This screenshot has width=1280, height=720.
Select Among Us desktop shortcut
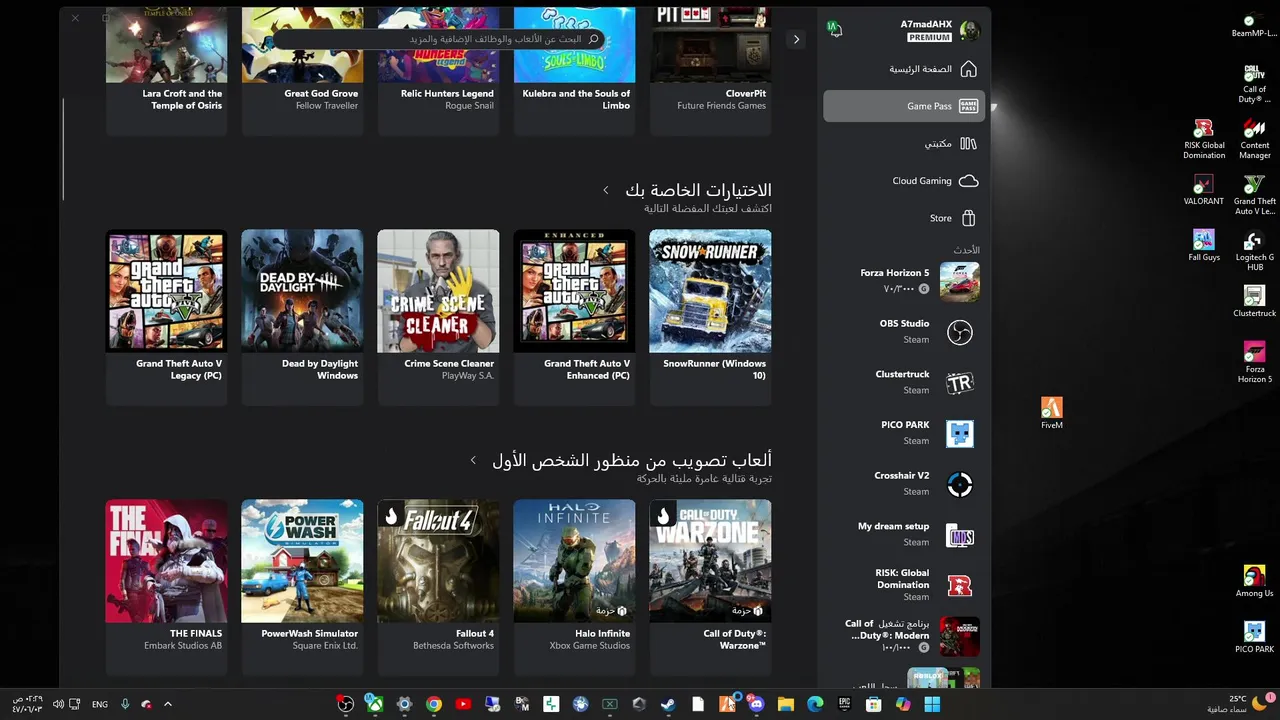click(1254, 582)
